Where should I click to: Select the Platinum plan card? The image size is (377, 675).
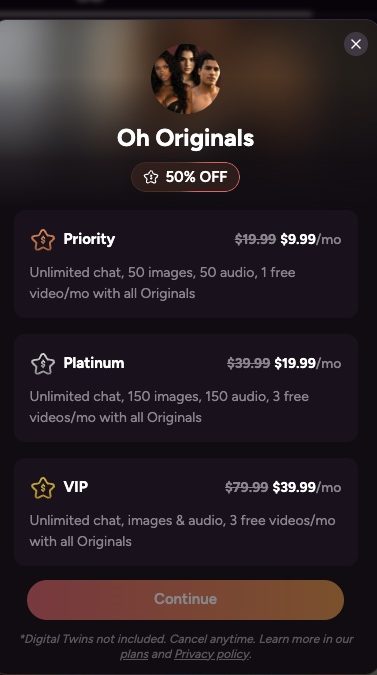pyautogui.click(x=186, y=388)
